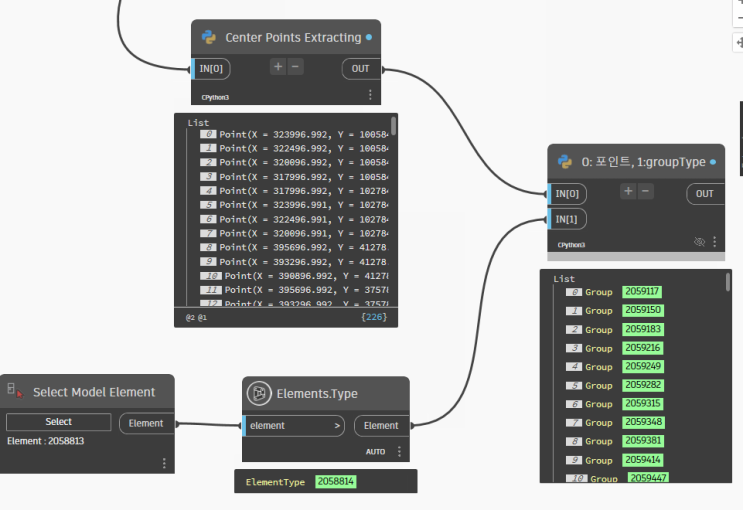Screen dimensions: 743x510
Task: Click the points list preview scrollbar
Action: coord(393,126)
